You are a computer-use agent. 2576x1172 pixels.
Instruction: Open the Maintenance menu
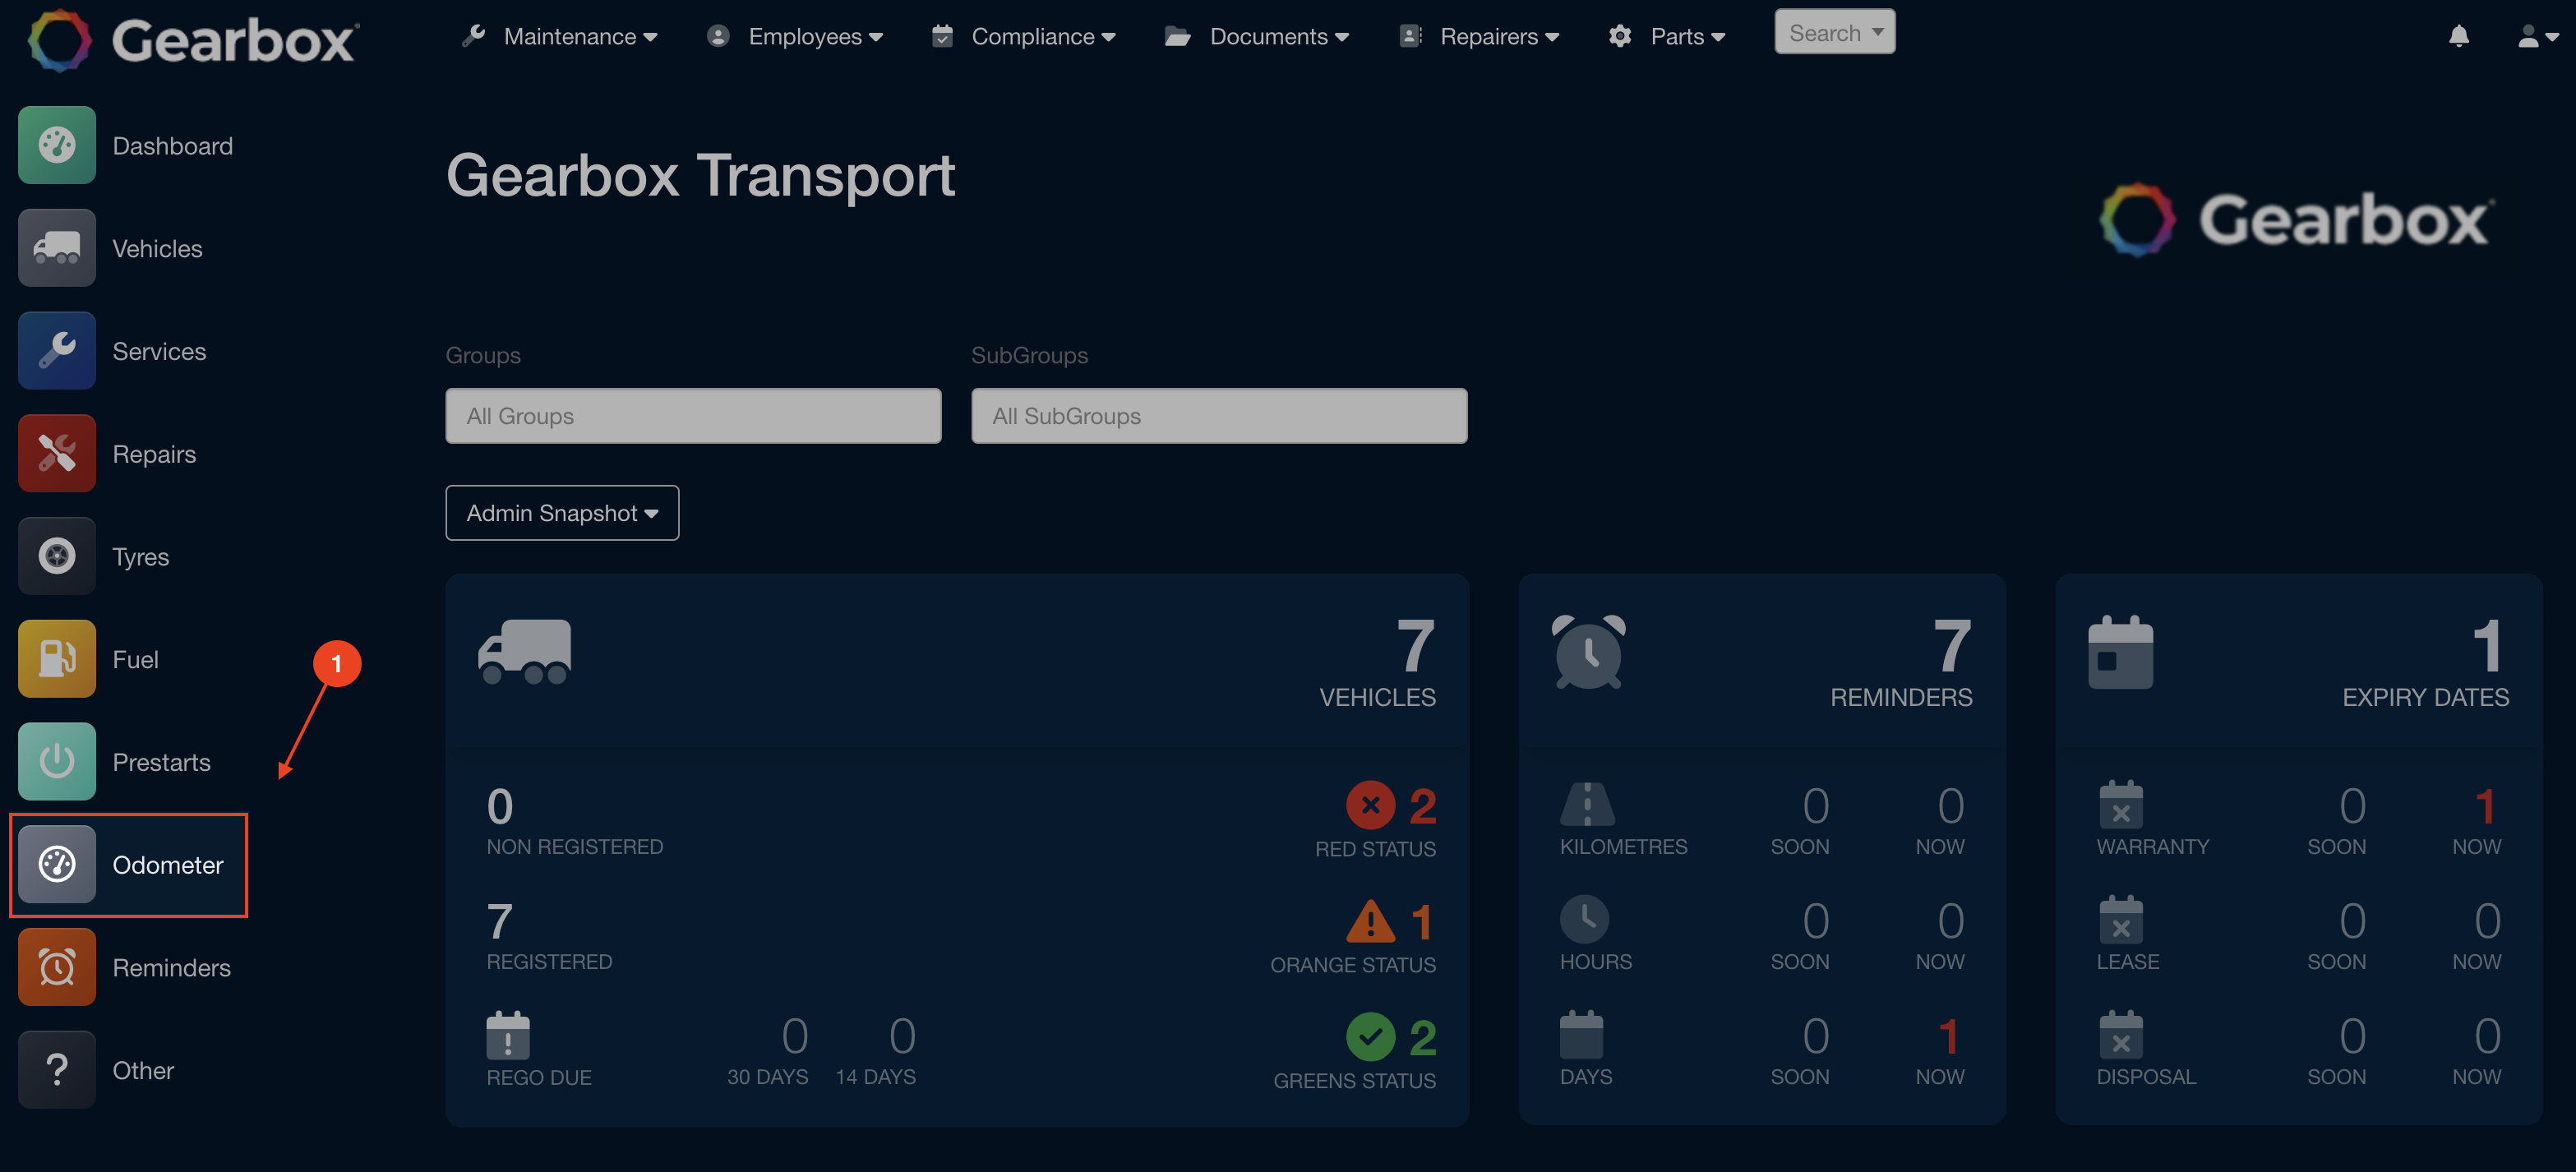pos(559,36)
